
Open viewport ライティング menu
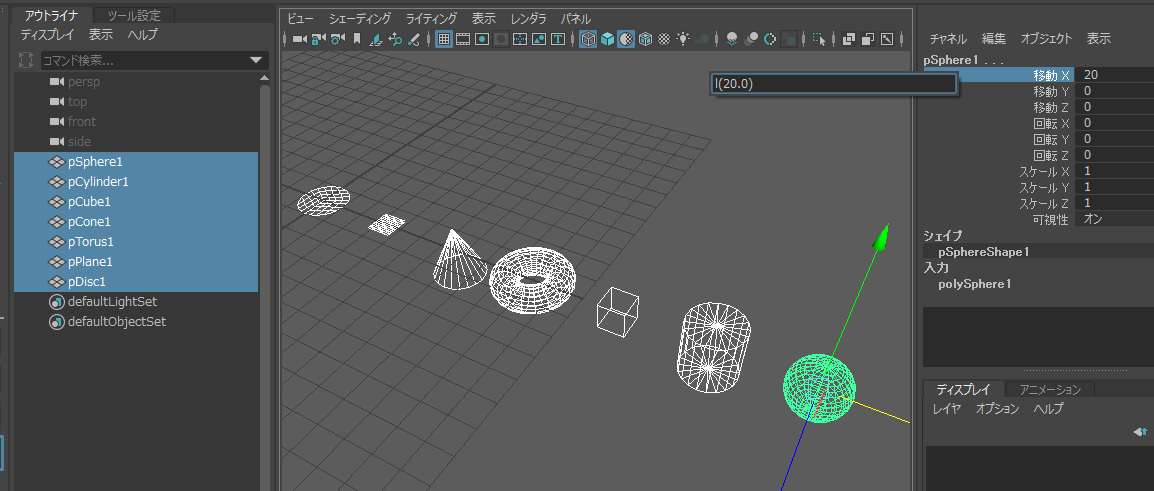(431, 18)
